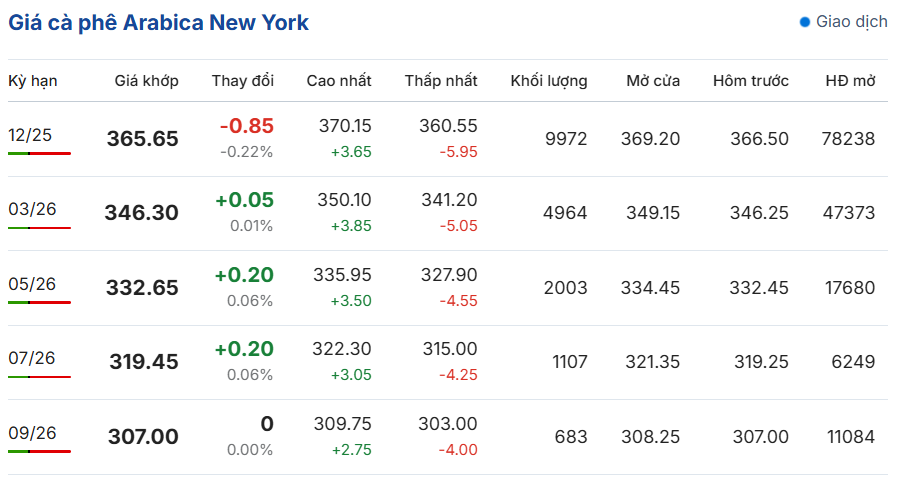
Task: Select the 05/26 contract term
Action: 32,284
